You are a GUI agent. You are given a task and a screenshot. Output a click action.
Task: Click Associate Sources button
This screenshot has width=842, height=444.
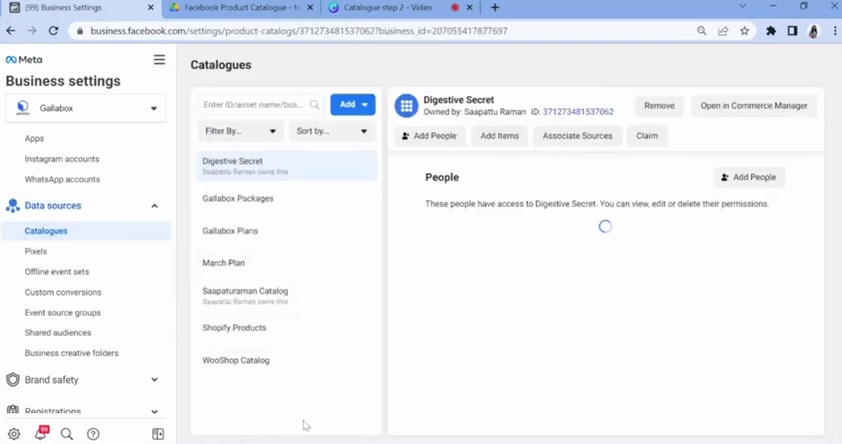pos(577,136)
